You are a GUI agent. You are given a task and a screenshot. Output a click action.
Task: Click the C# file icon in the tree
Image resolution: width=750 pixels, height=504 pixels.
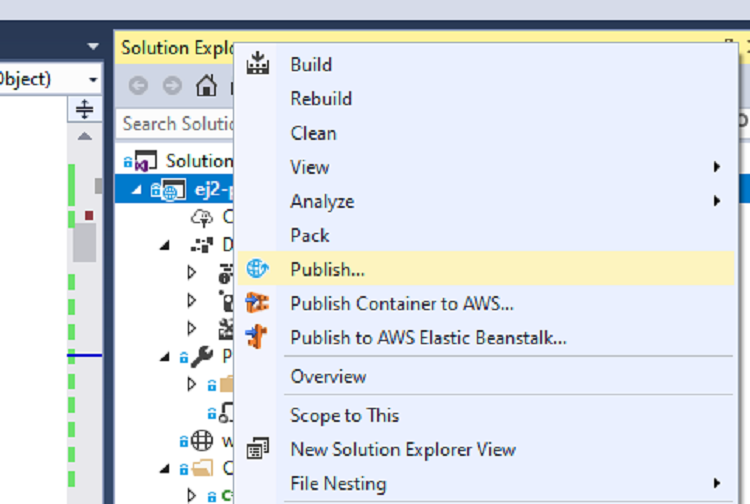(226, 495)
